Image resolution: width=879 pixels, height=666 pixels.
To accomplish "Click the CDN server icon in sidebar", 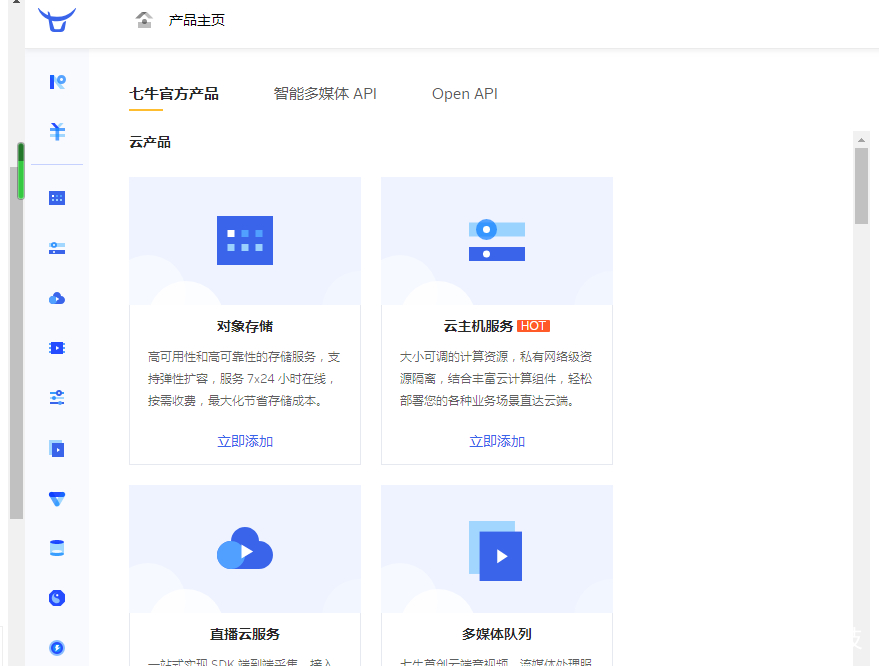I will [57, 248].
